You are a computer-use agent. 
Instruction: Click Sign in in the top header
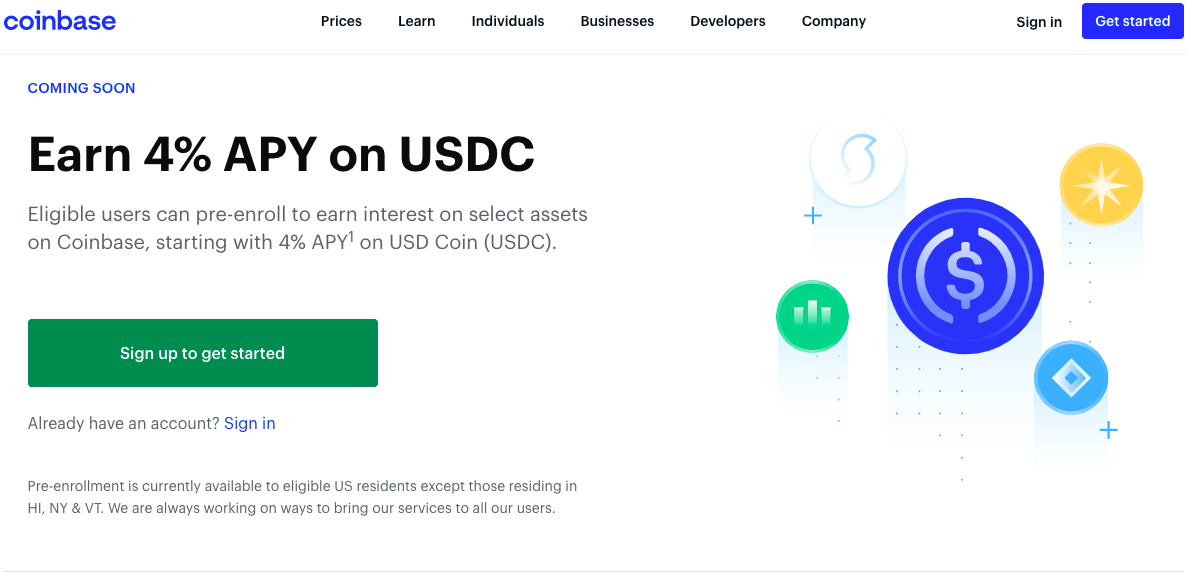1039,22
